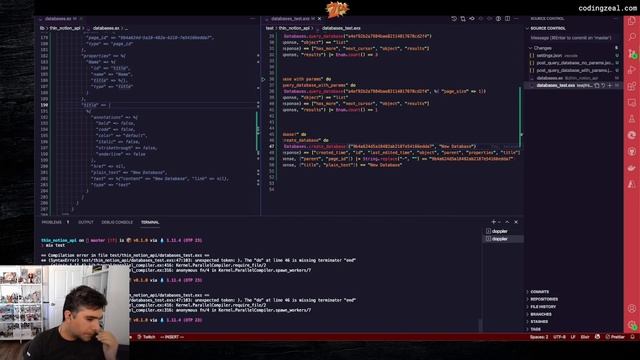Image resolution: width=640 pixels, height=360 pixels.
Task: Open the Remote Explorer activity bar icon
Action: coord(632,102)
